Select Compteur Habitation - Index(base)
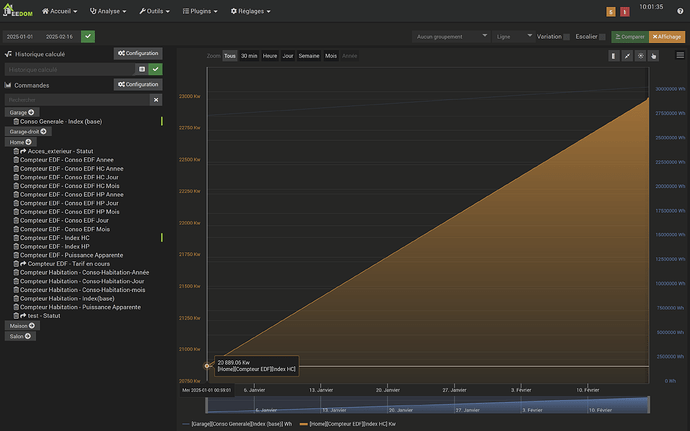 pos(67,298)
